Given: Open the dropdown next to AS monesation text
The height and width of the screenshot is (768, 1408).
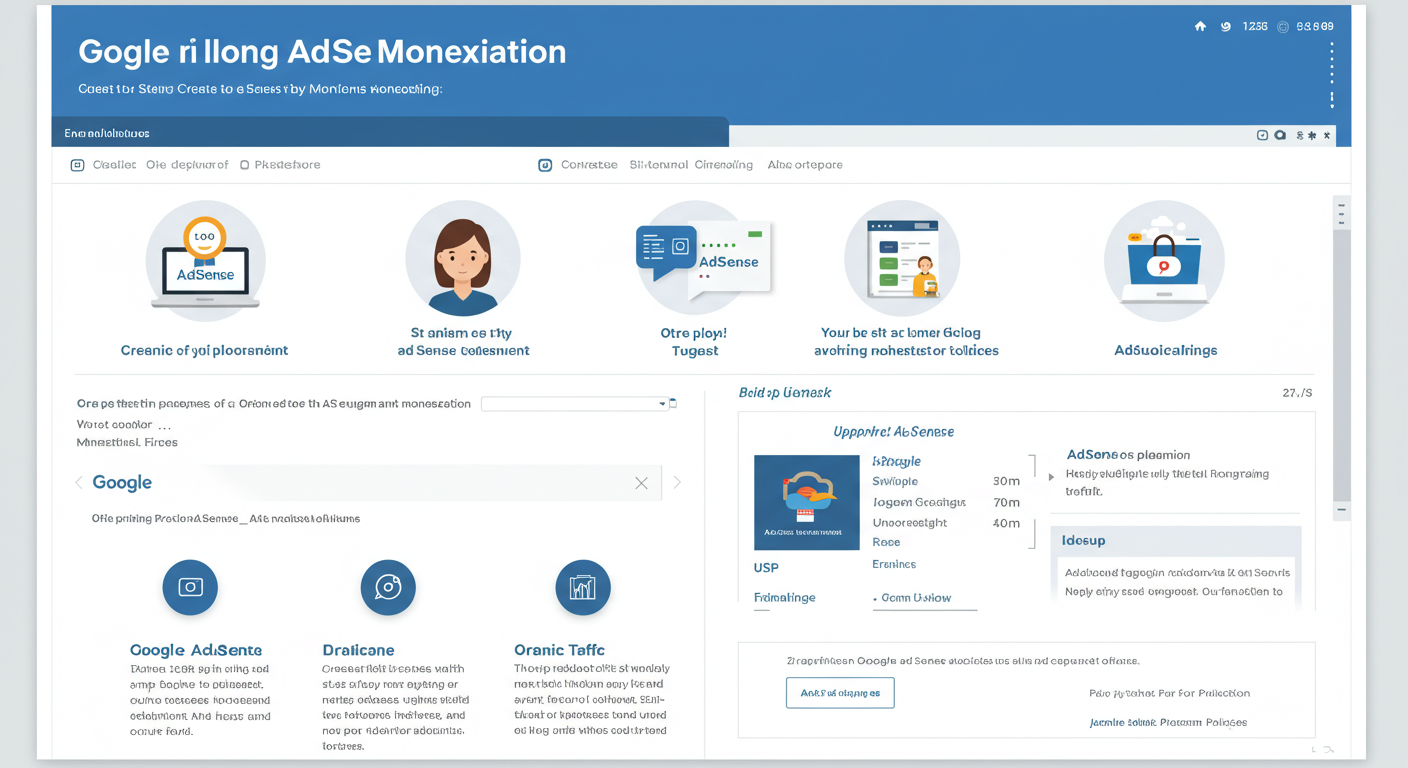Looking at the screenshot, I should [x=574, y=404].
